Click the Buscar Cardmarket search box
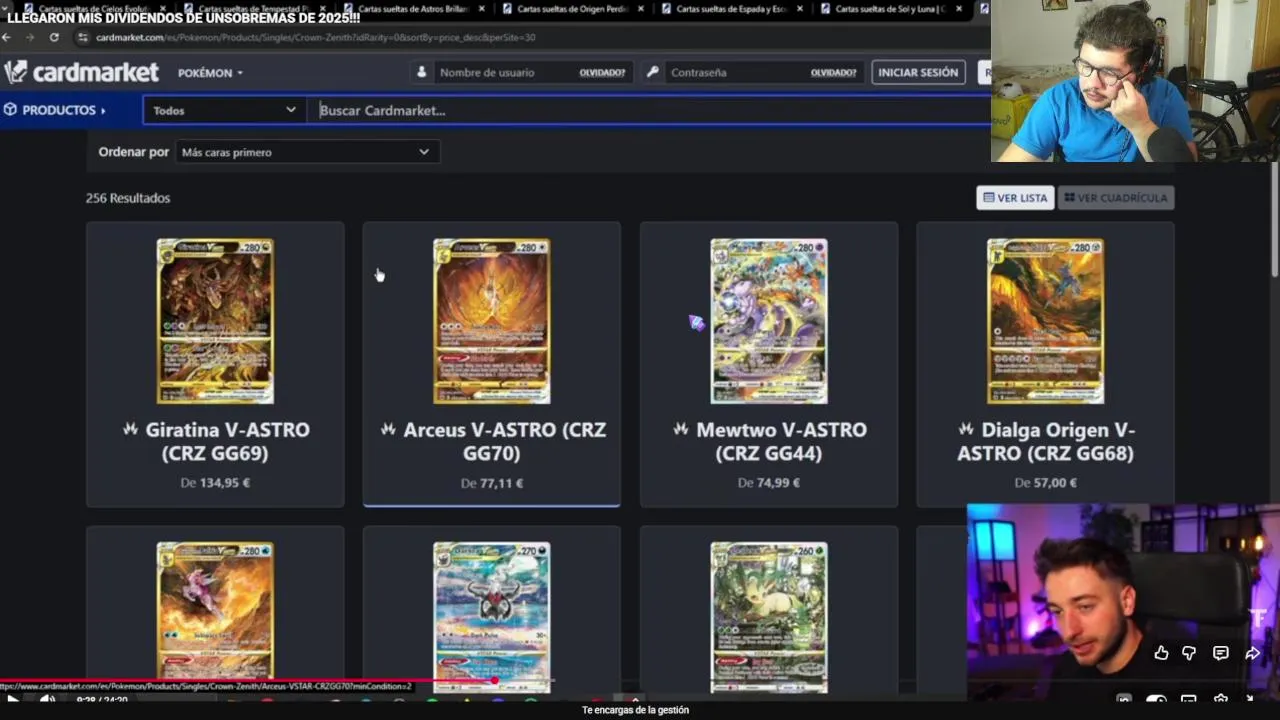 point(650,110)
